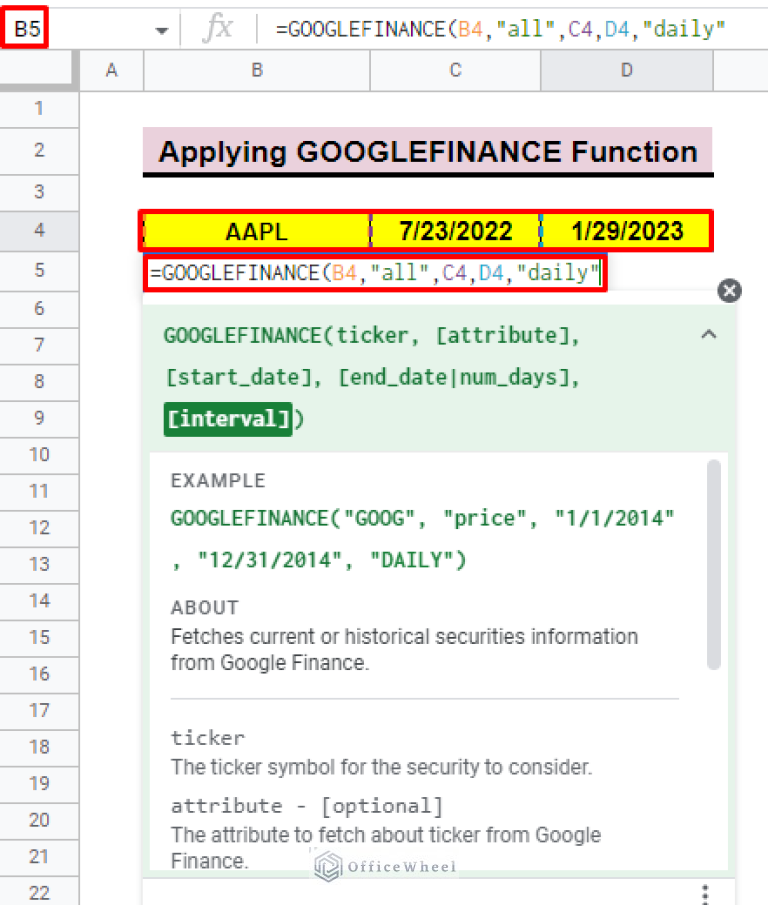Image resolution: width=768 pixels, height=905 pixels.
Task: Select the start date cell 7/23/2022
Action: coord(455,232)
